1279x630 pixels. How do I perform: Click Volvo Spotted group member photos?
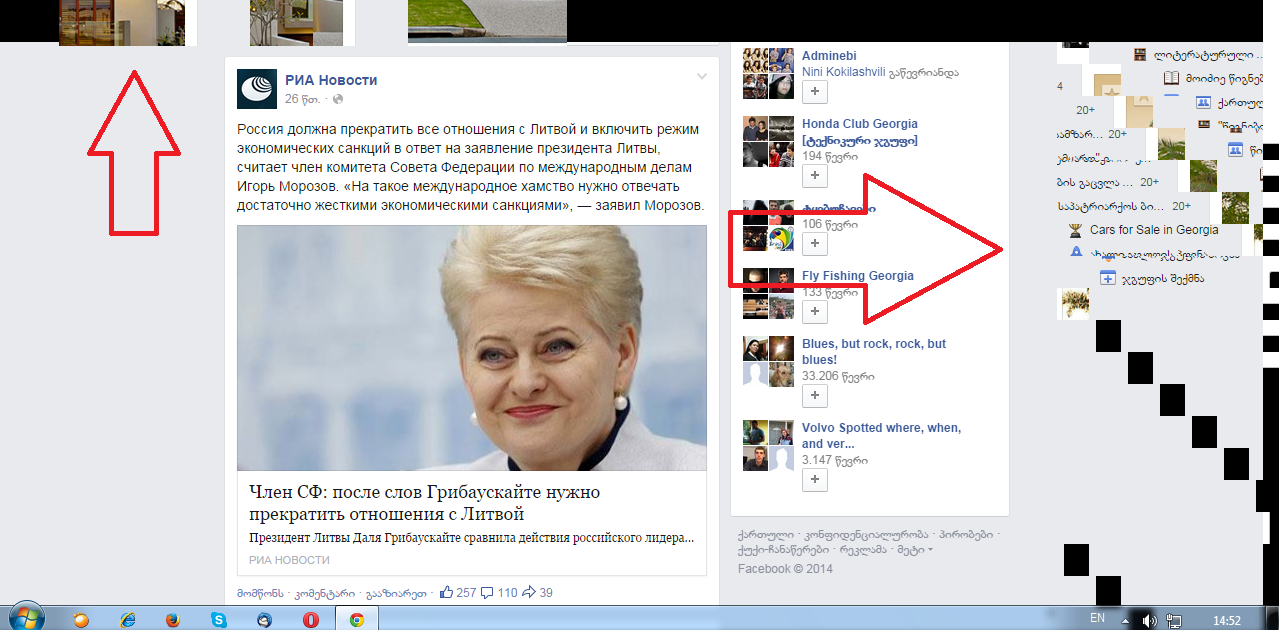click(769, 445)
